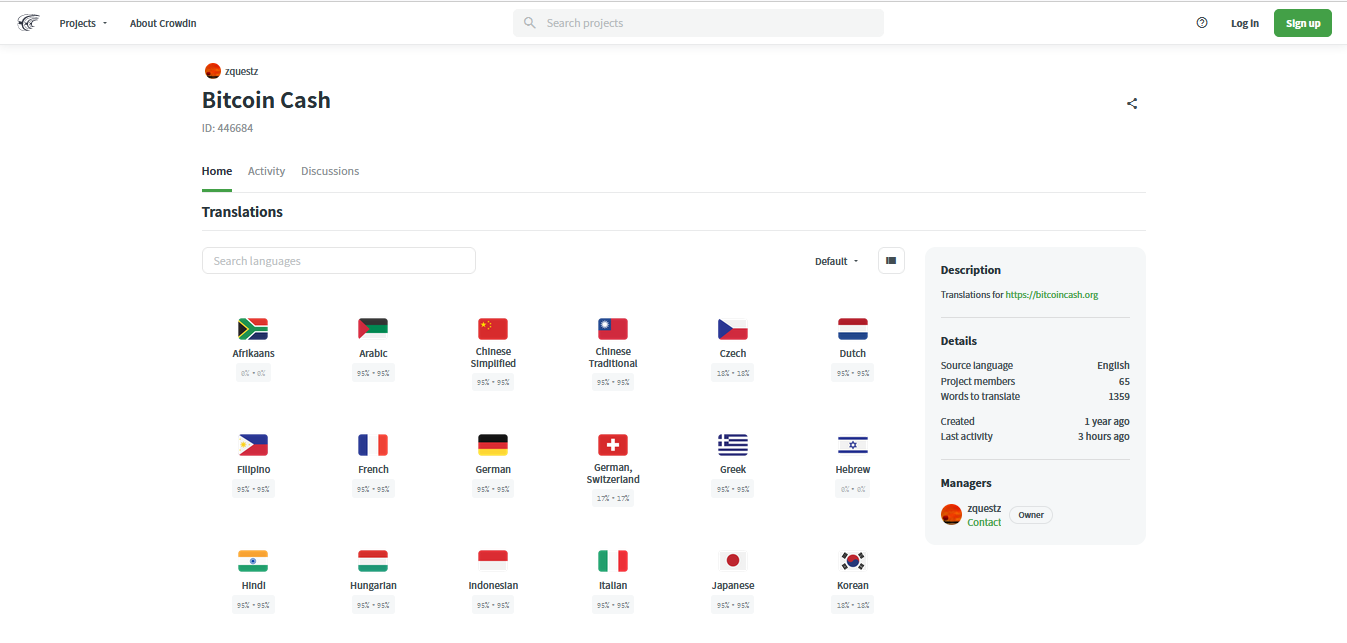Open About Crowdin menu link
The height and width of the screenshot is (643, 1347).
point(163,23)
